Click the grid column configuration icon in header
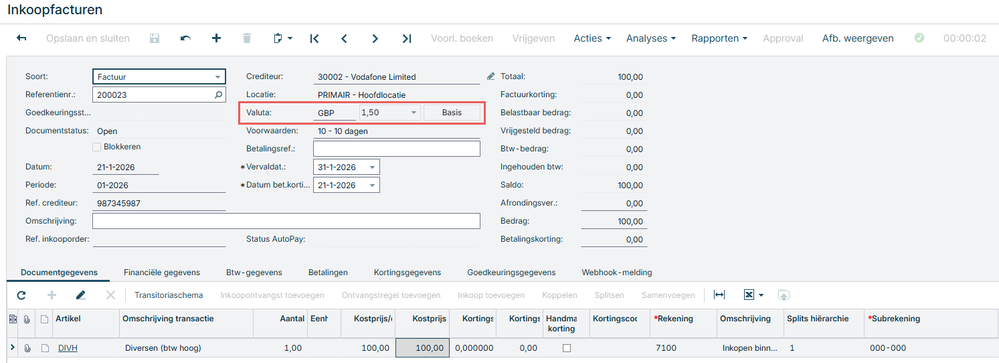The image size is (999, 363). [13, 318]
